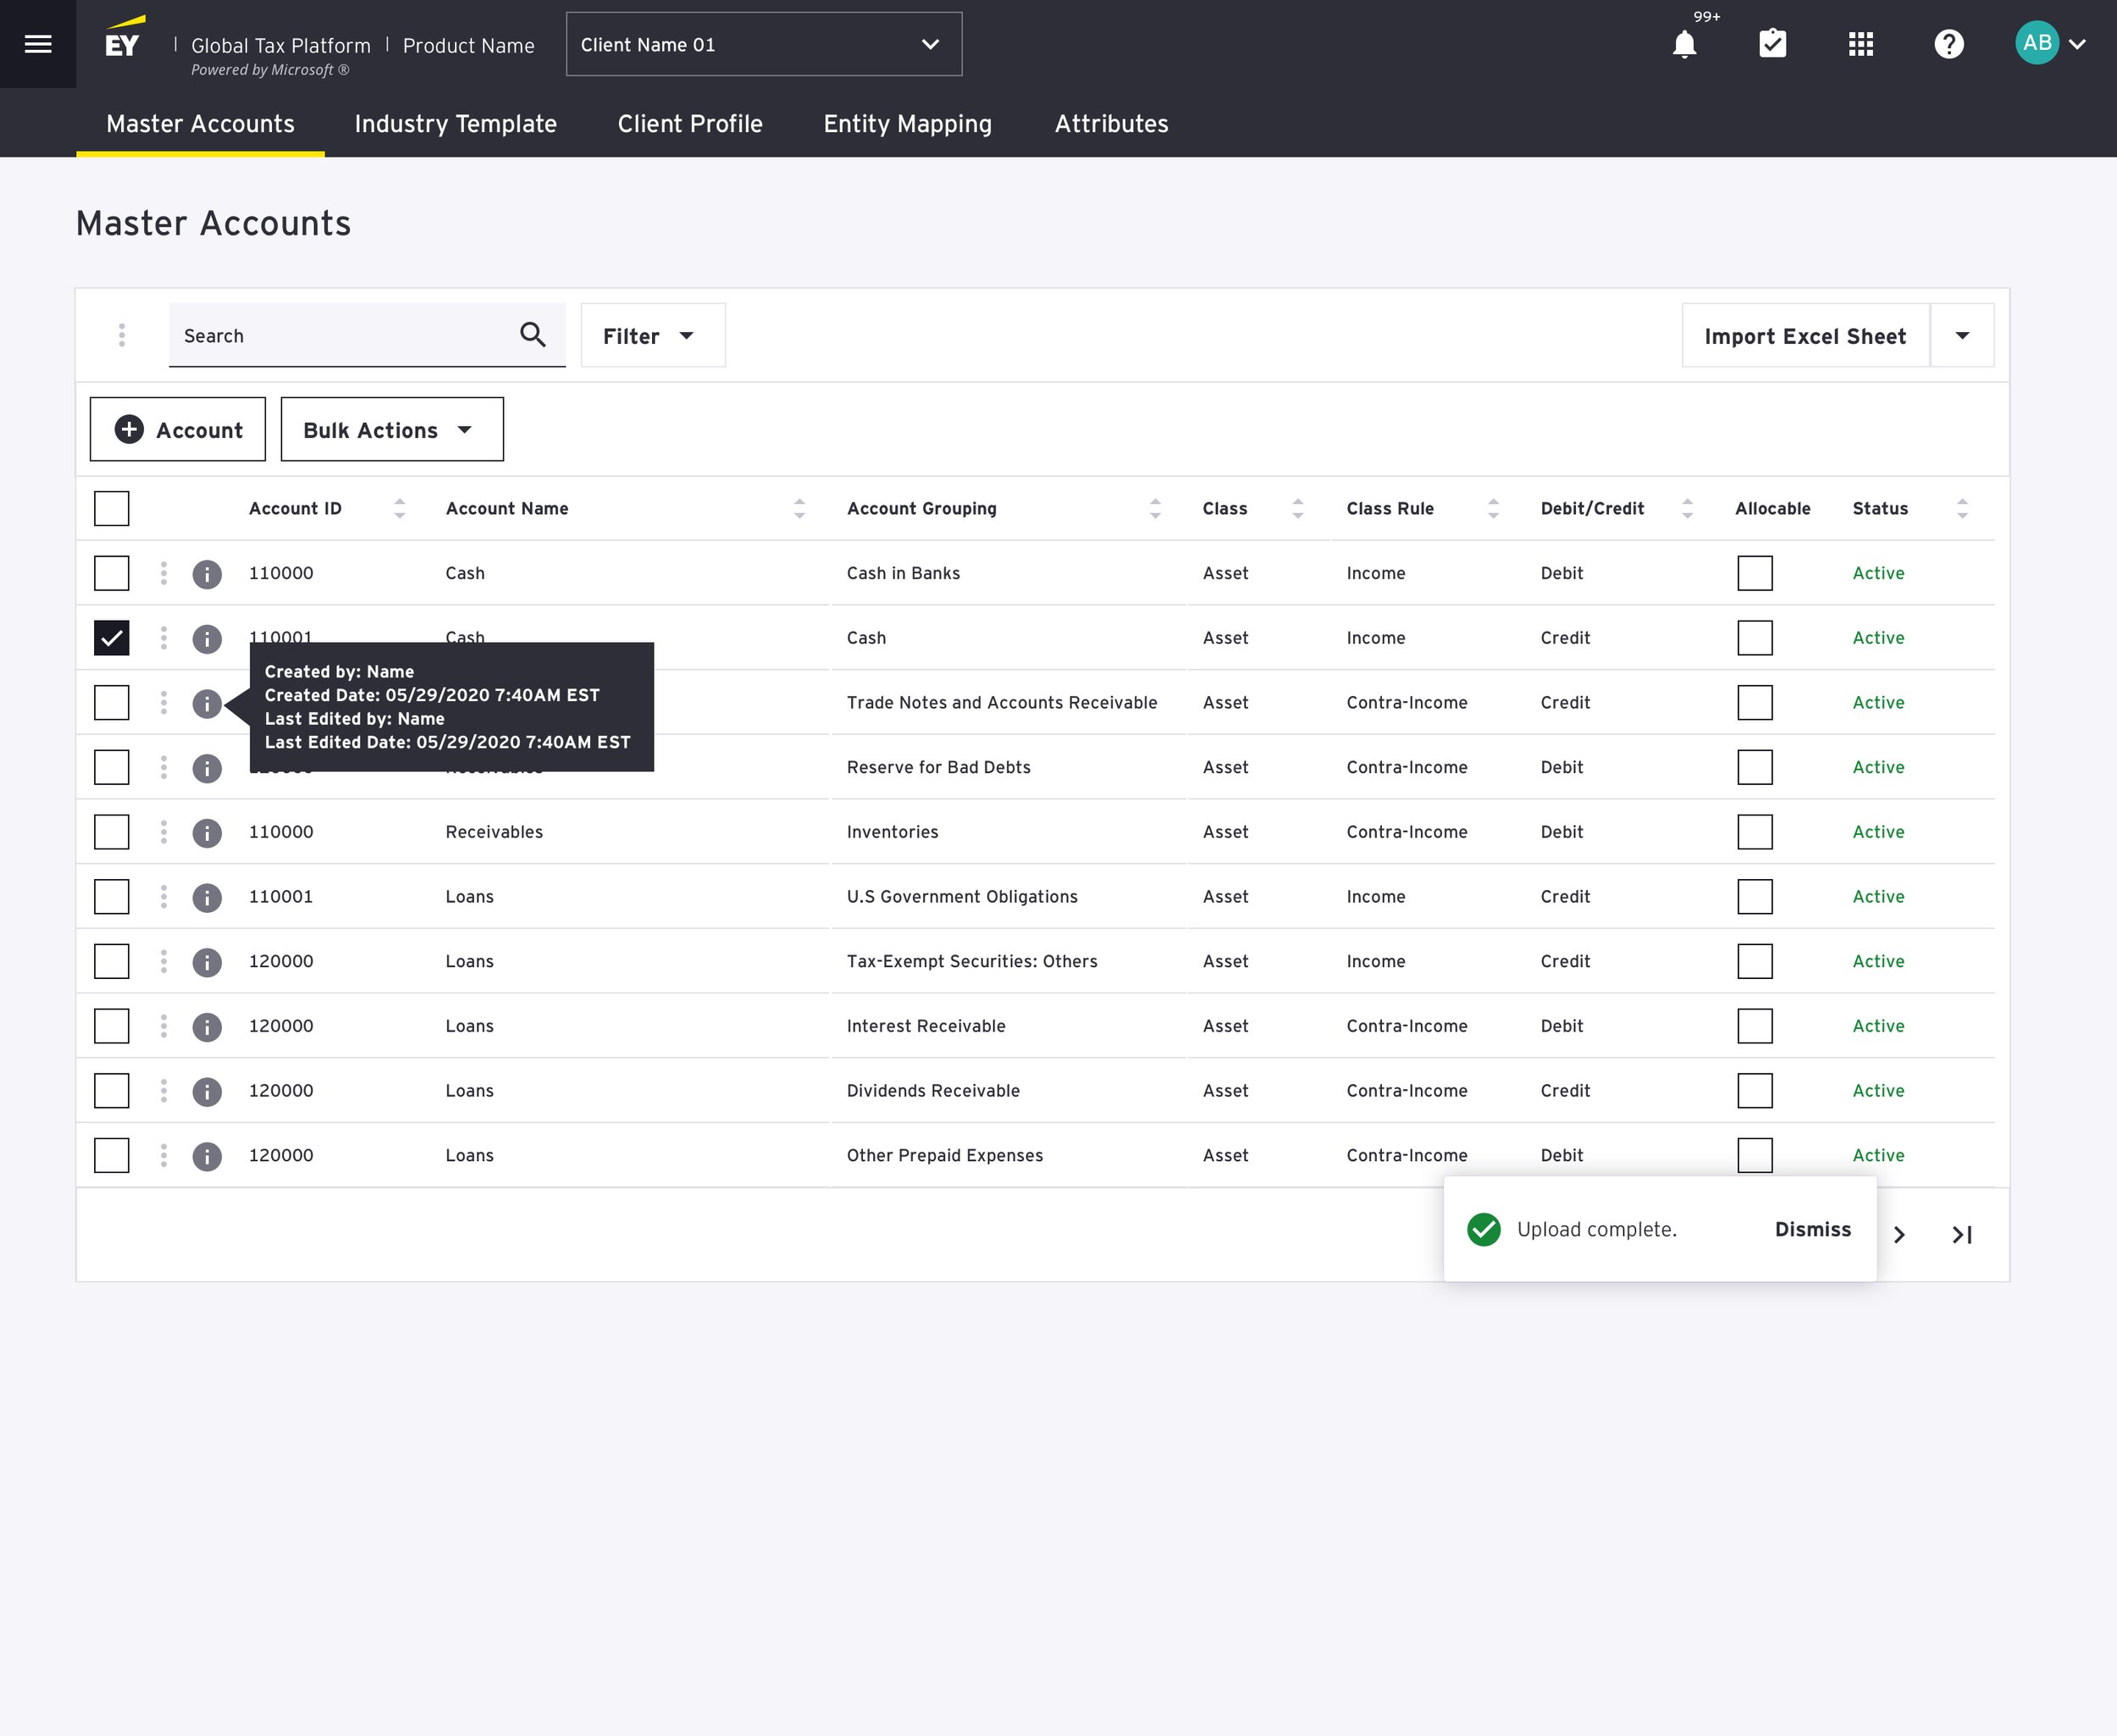Tick Allocable for Inventories row
This screenshot has width=2117, height=1736.
1755,832
